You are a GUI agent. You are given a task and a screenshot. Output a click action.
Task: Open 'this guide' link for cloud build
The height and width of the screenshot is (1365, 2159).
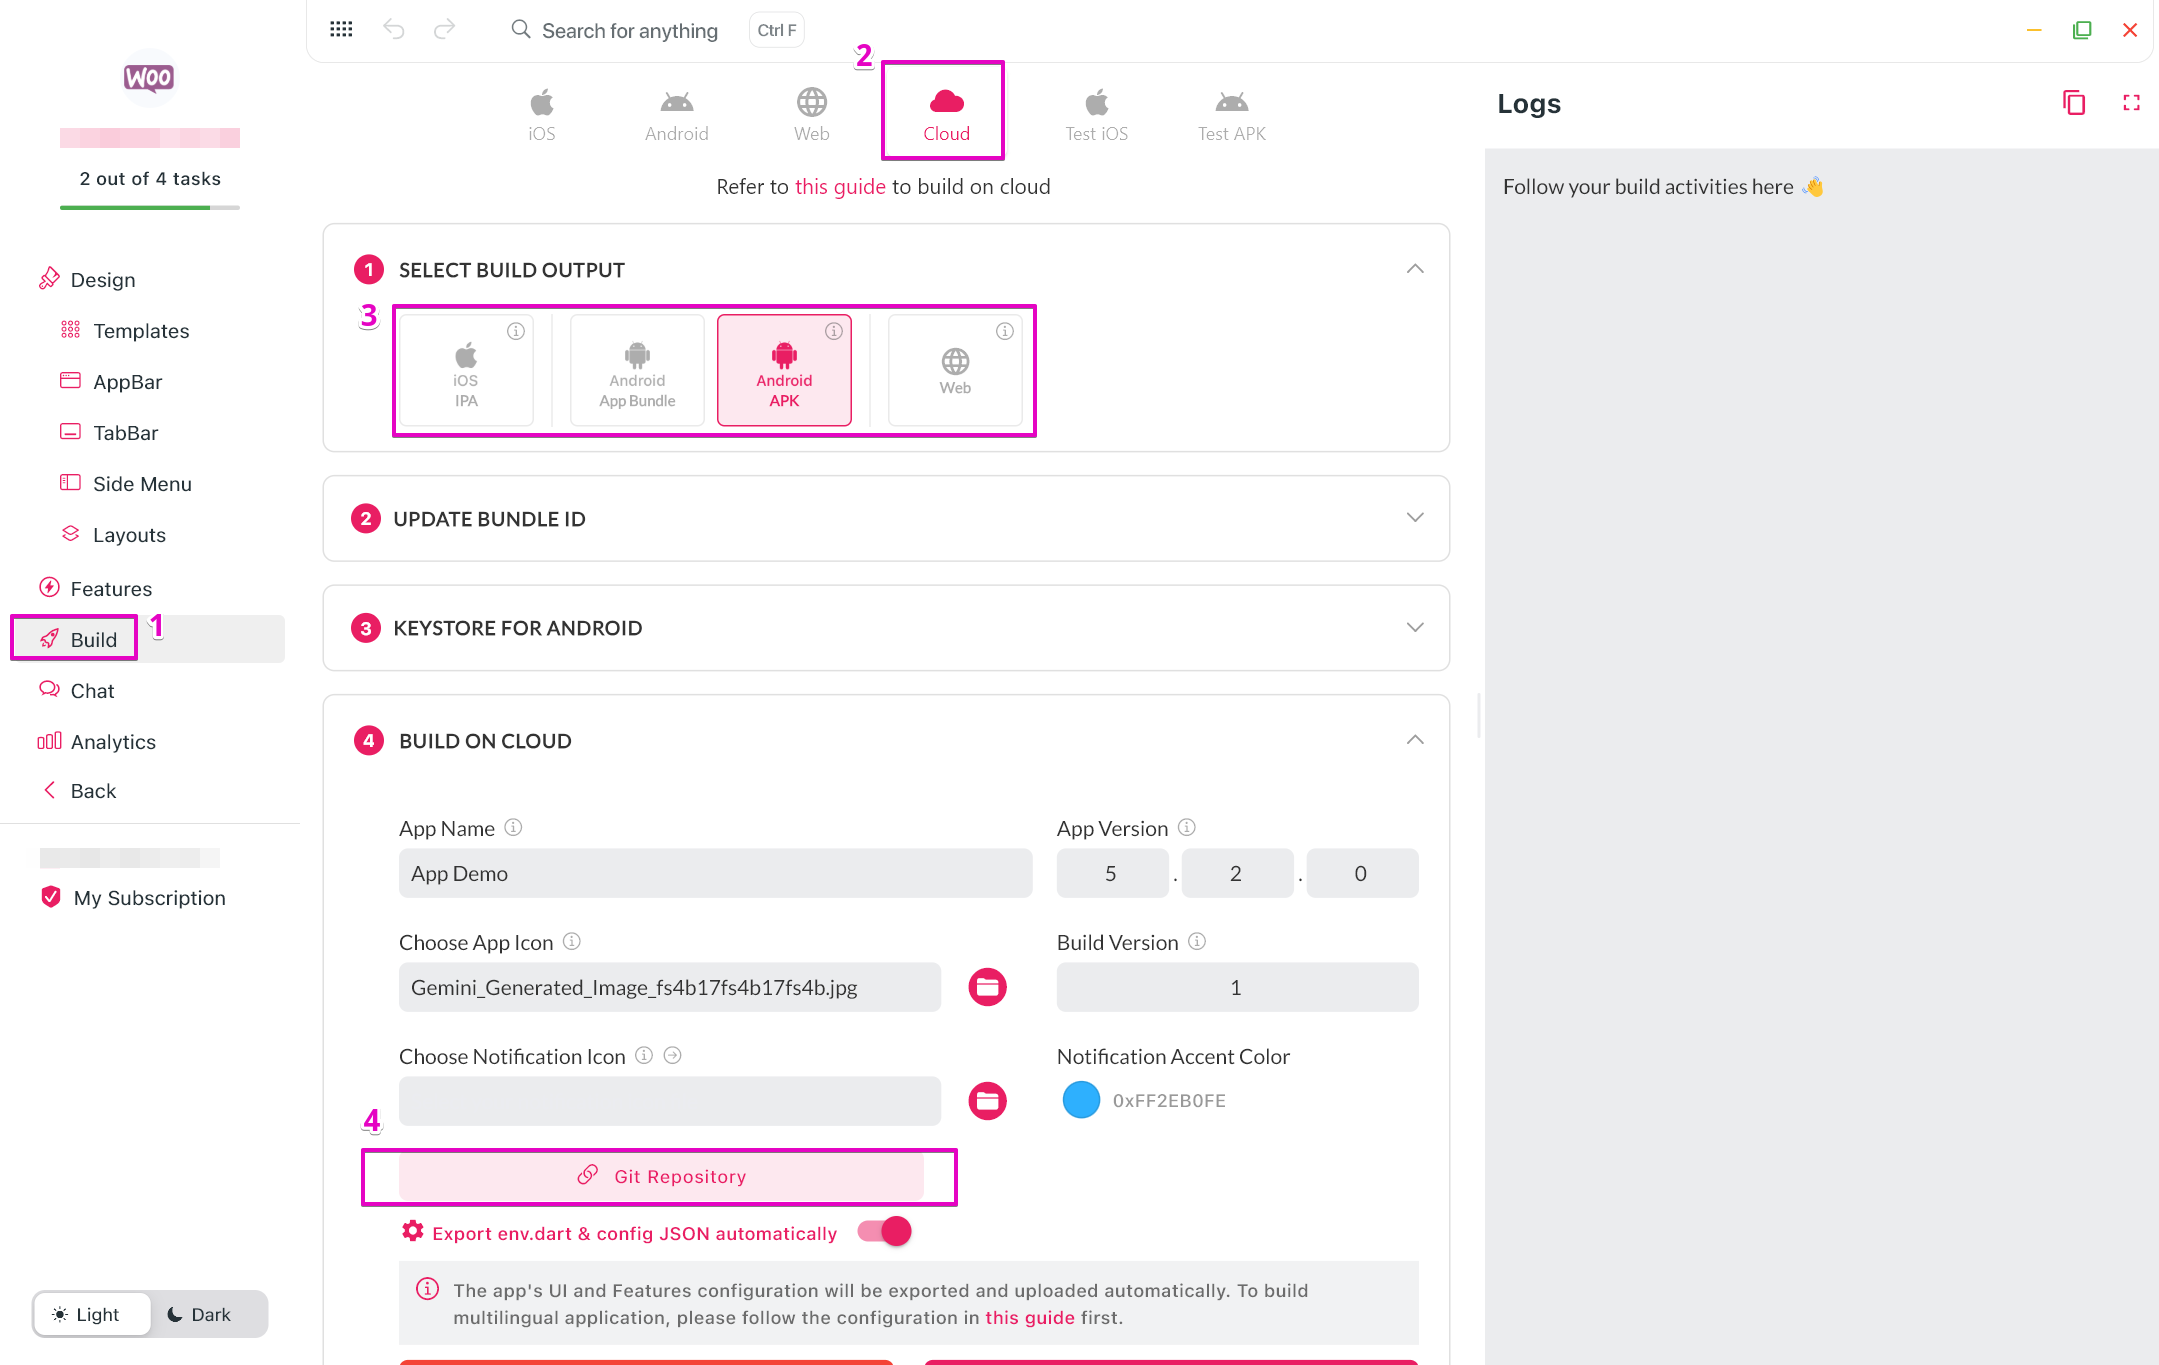pyautogui.click(x=840, y=186)
